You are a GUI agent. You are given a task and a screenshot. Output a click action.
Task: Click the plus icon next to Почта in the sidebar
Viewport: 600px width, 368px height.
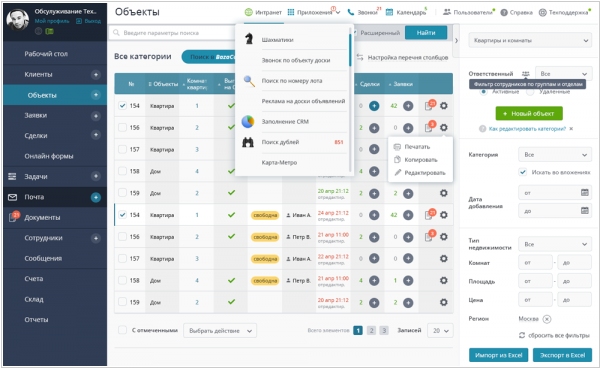point(96,197)
